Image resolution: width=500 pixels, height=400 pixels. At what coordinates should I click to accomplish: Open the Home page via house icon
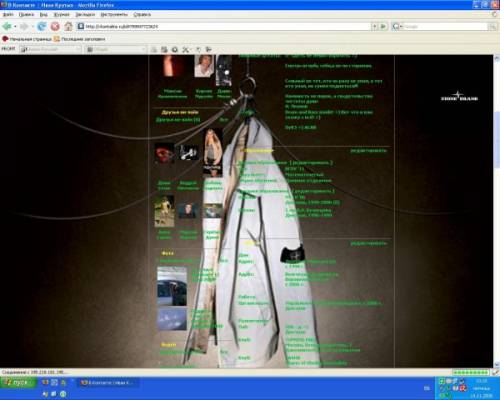[x=68, y=26]
